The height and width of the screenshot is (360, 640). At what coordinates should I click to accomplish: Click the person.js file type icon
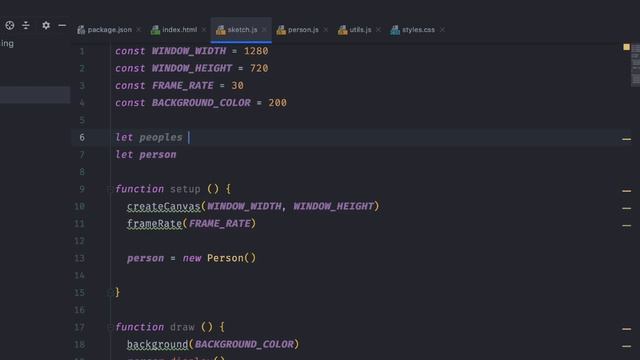(x=281, y=30)
